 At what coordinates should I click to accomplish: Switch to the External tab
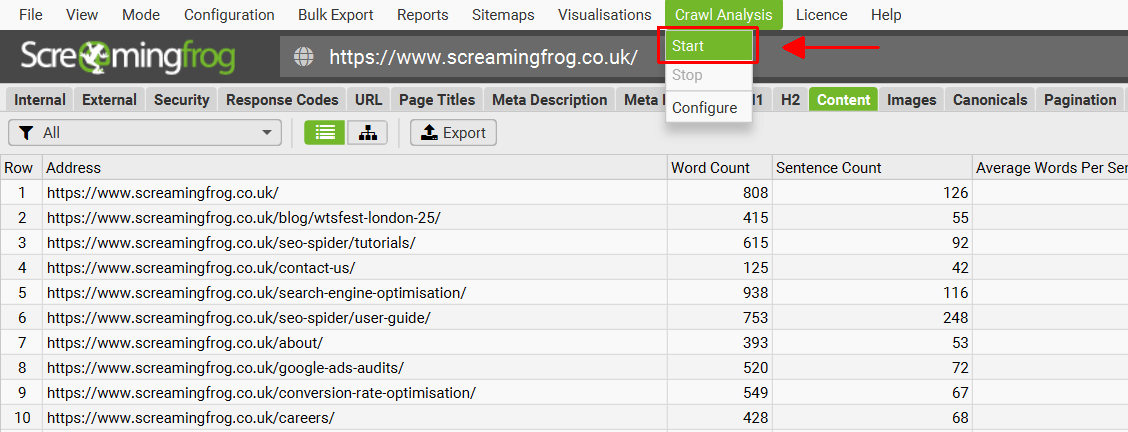tap(109, 100)
